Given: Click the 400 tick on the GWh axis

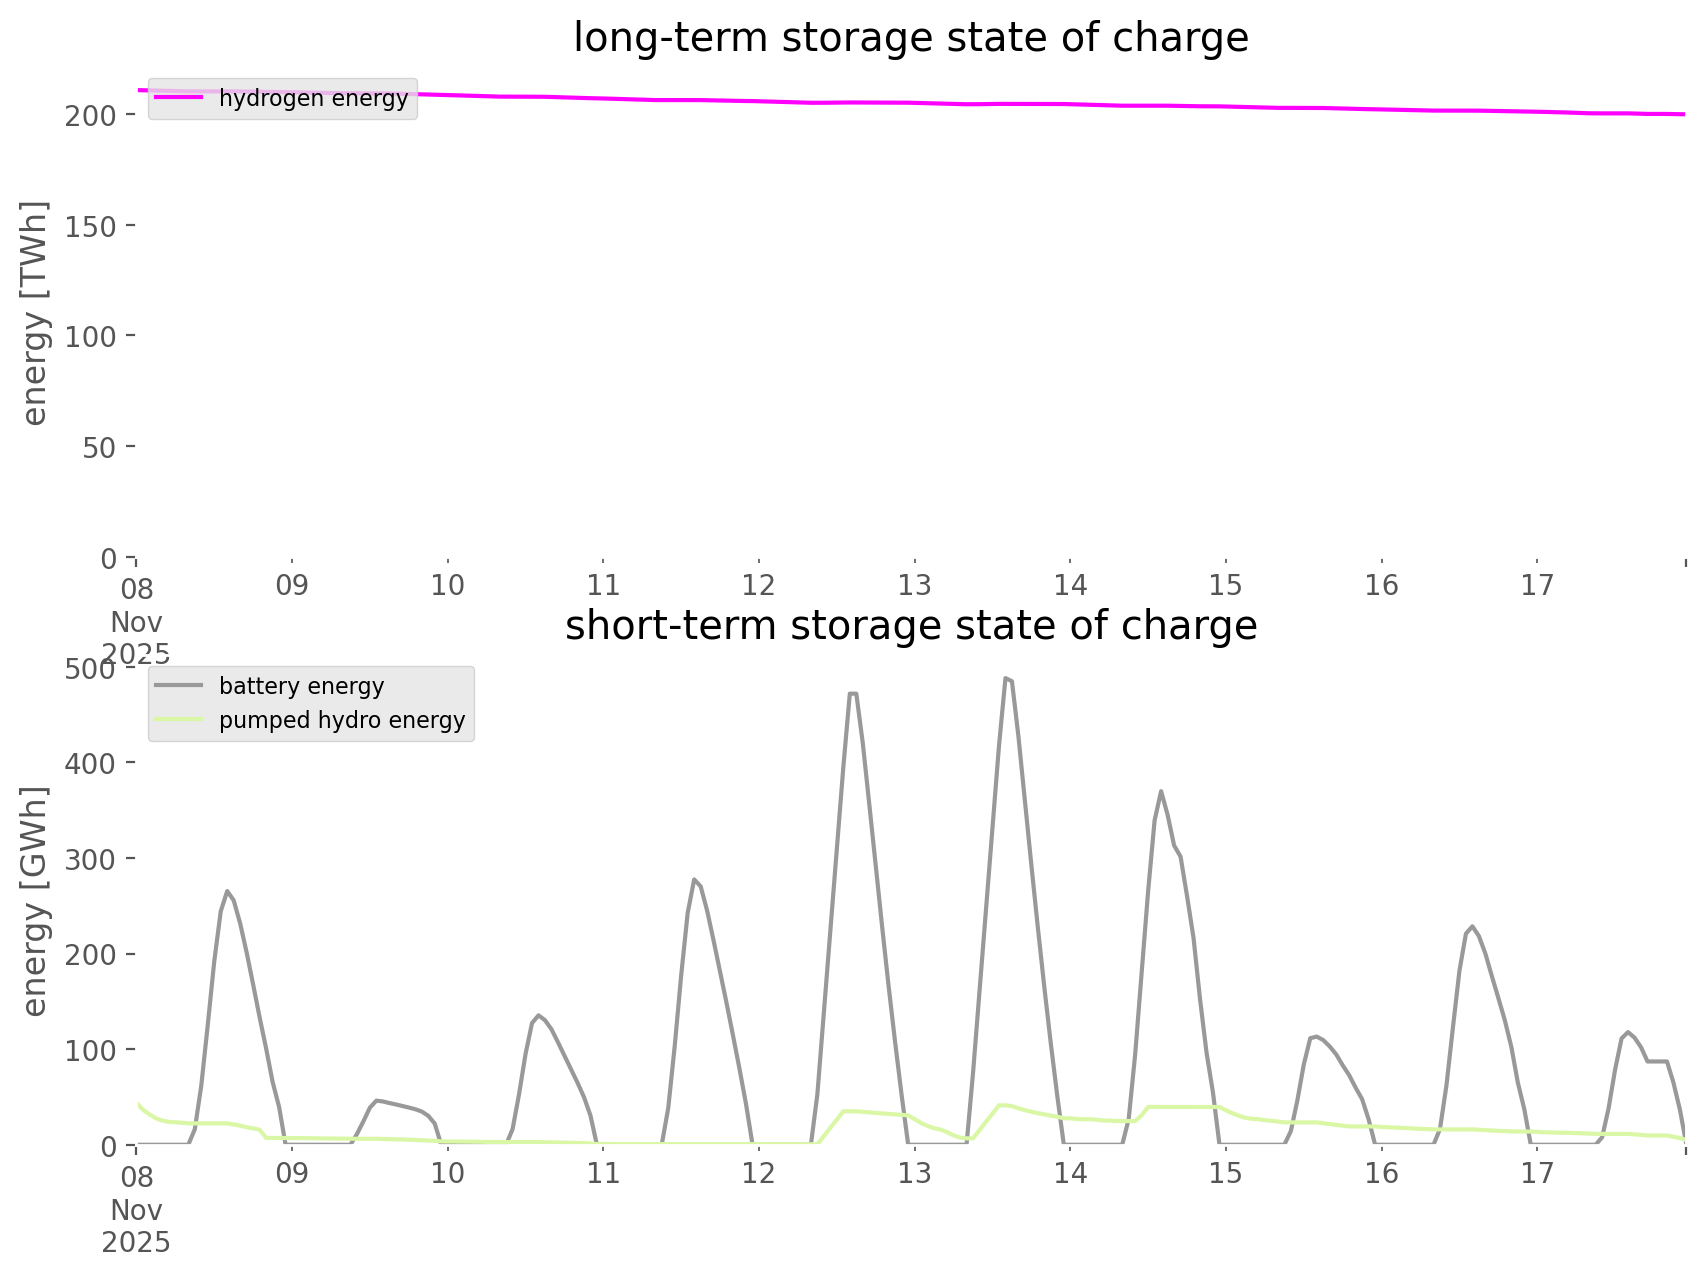Looking at the screenshot, I should point(92,763).
